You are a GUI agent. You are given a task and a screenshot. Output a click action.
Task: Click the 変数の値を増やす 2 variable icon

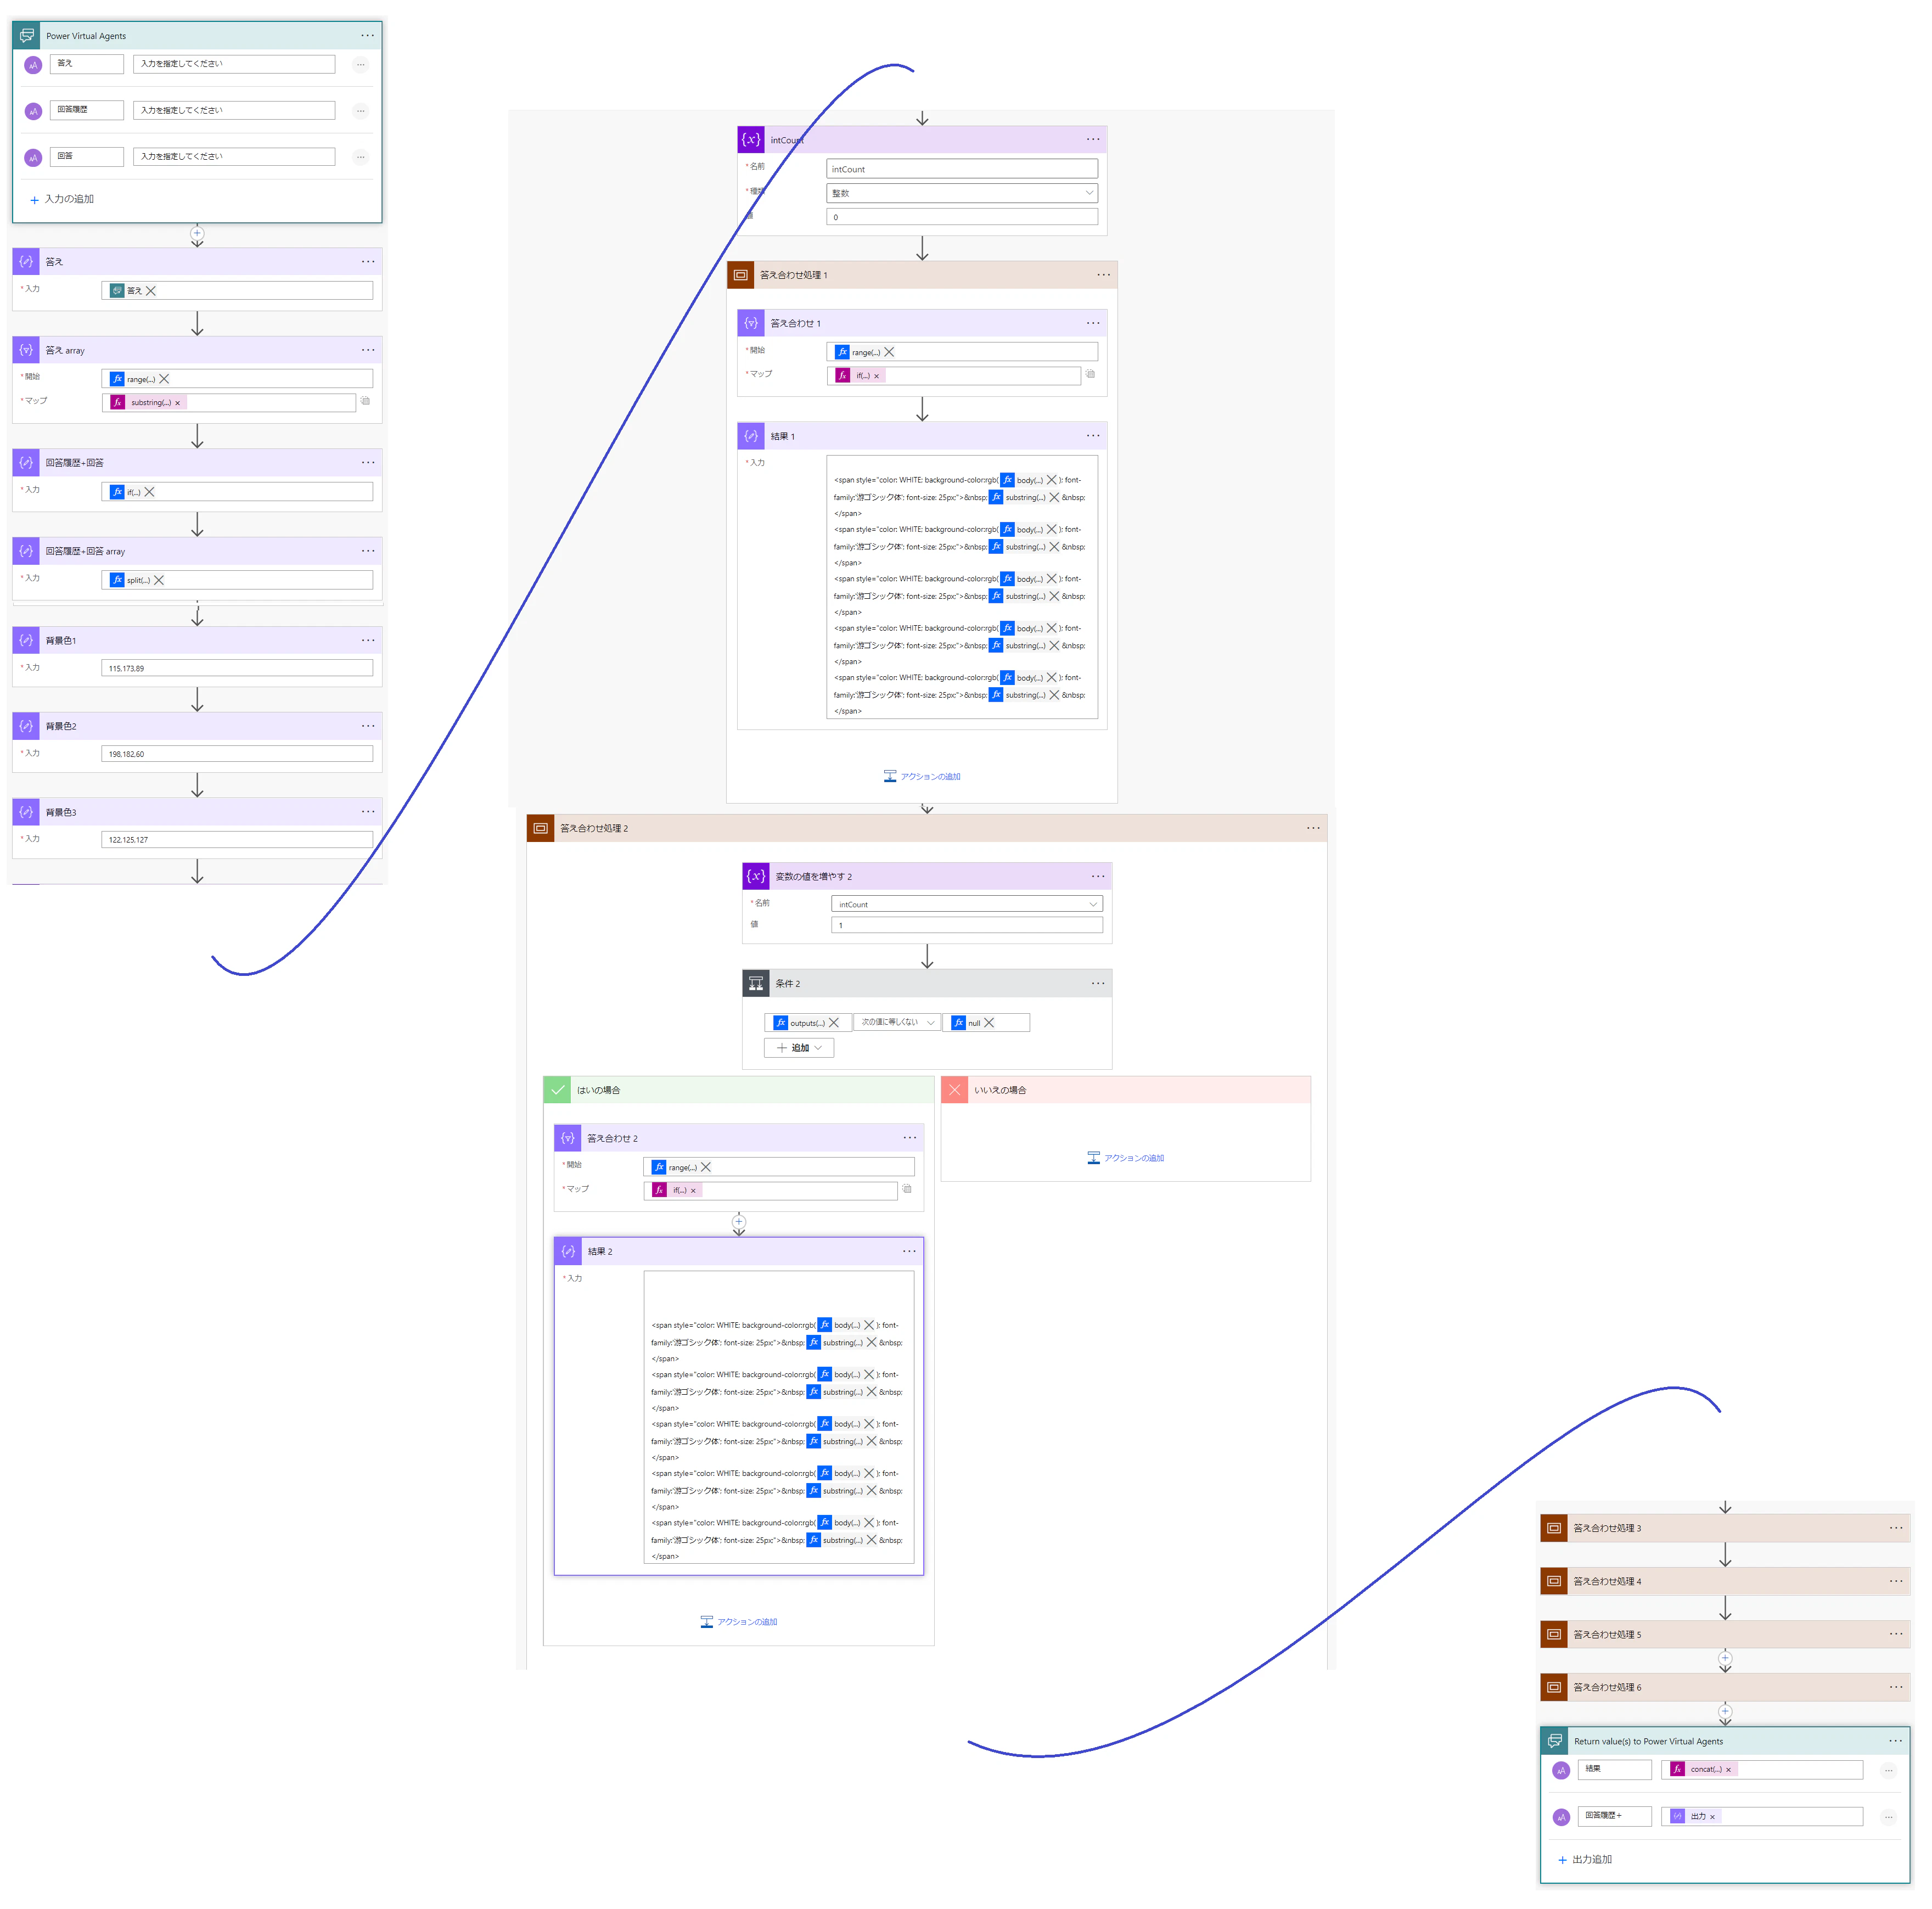[x=756, y=876]
